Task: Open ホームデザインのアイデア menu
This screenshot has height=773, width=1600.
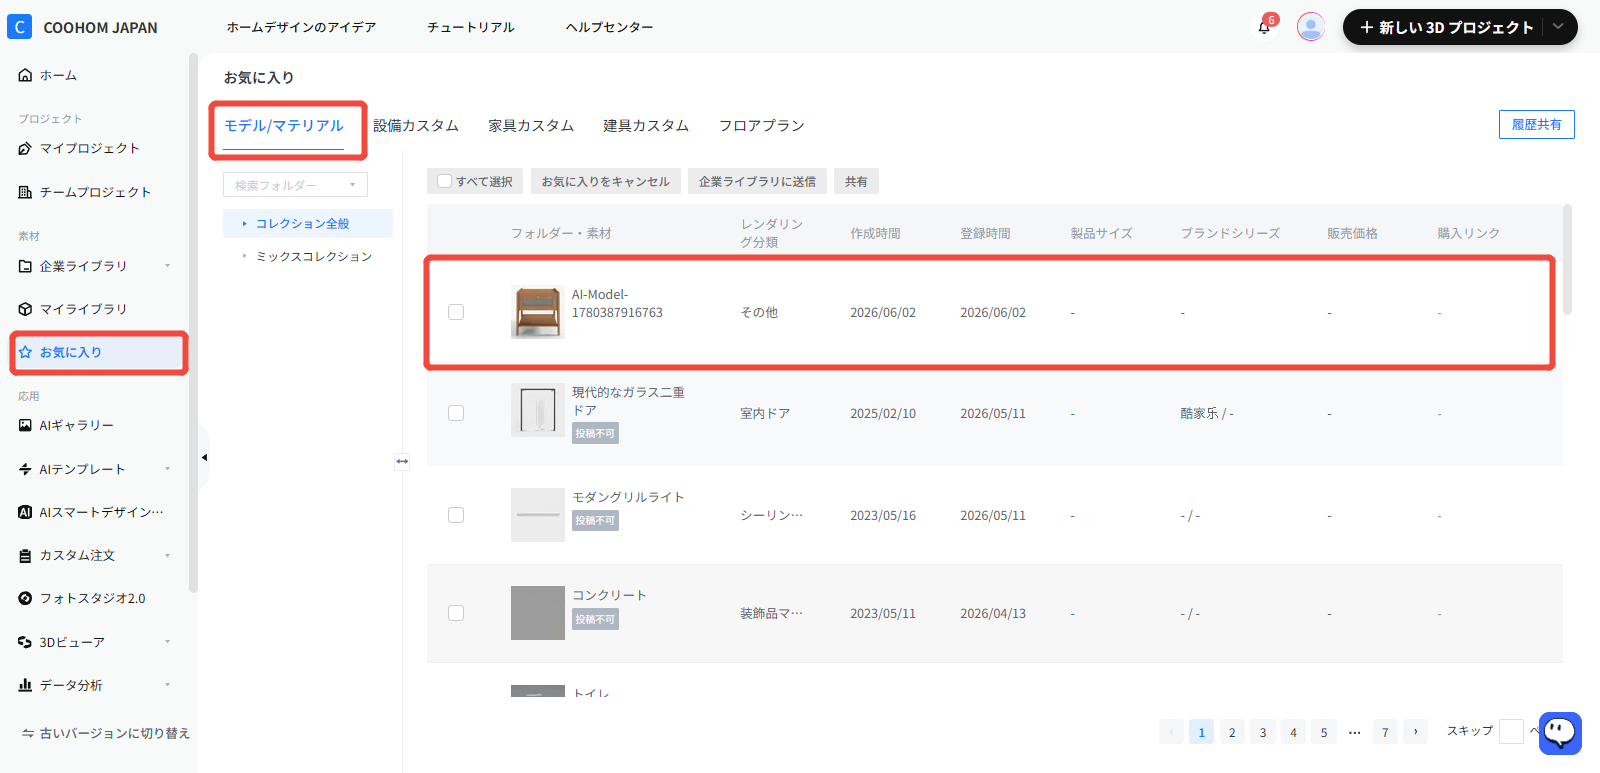Action: pyautogui.click(x=301, y=27)
